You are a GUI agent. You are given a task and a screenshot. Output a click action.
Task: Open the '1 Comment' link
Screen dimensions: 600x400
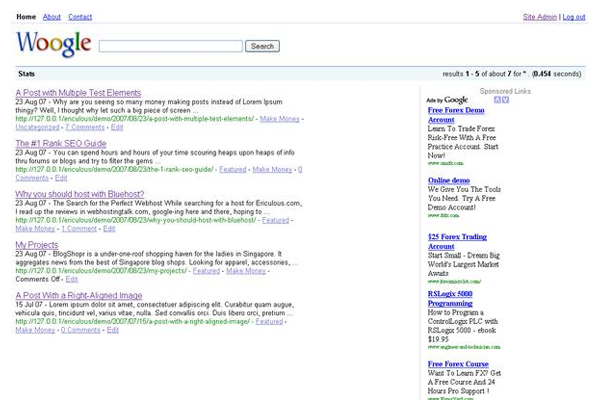tap(79, 229)
